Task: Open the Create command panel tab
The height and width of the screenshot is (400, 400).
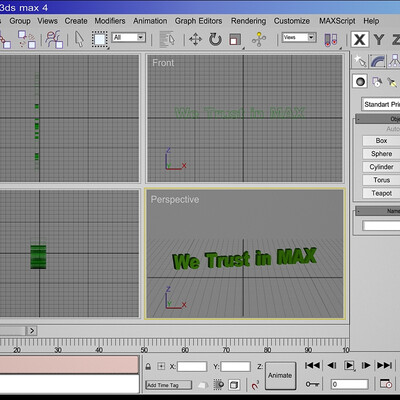Action: [x=360, y=61]
